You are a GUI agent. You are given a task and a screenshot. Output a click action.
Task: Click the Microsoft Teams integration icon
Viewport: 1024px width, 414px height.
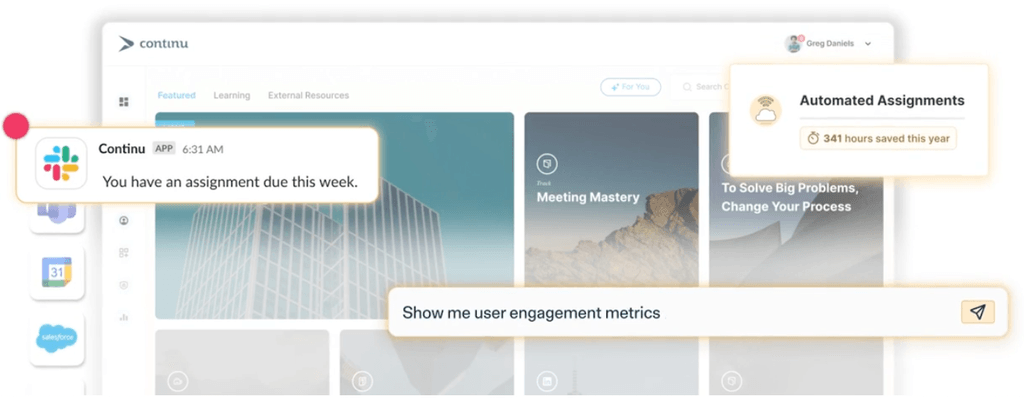pyautogui.click(x=57, y=216)
